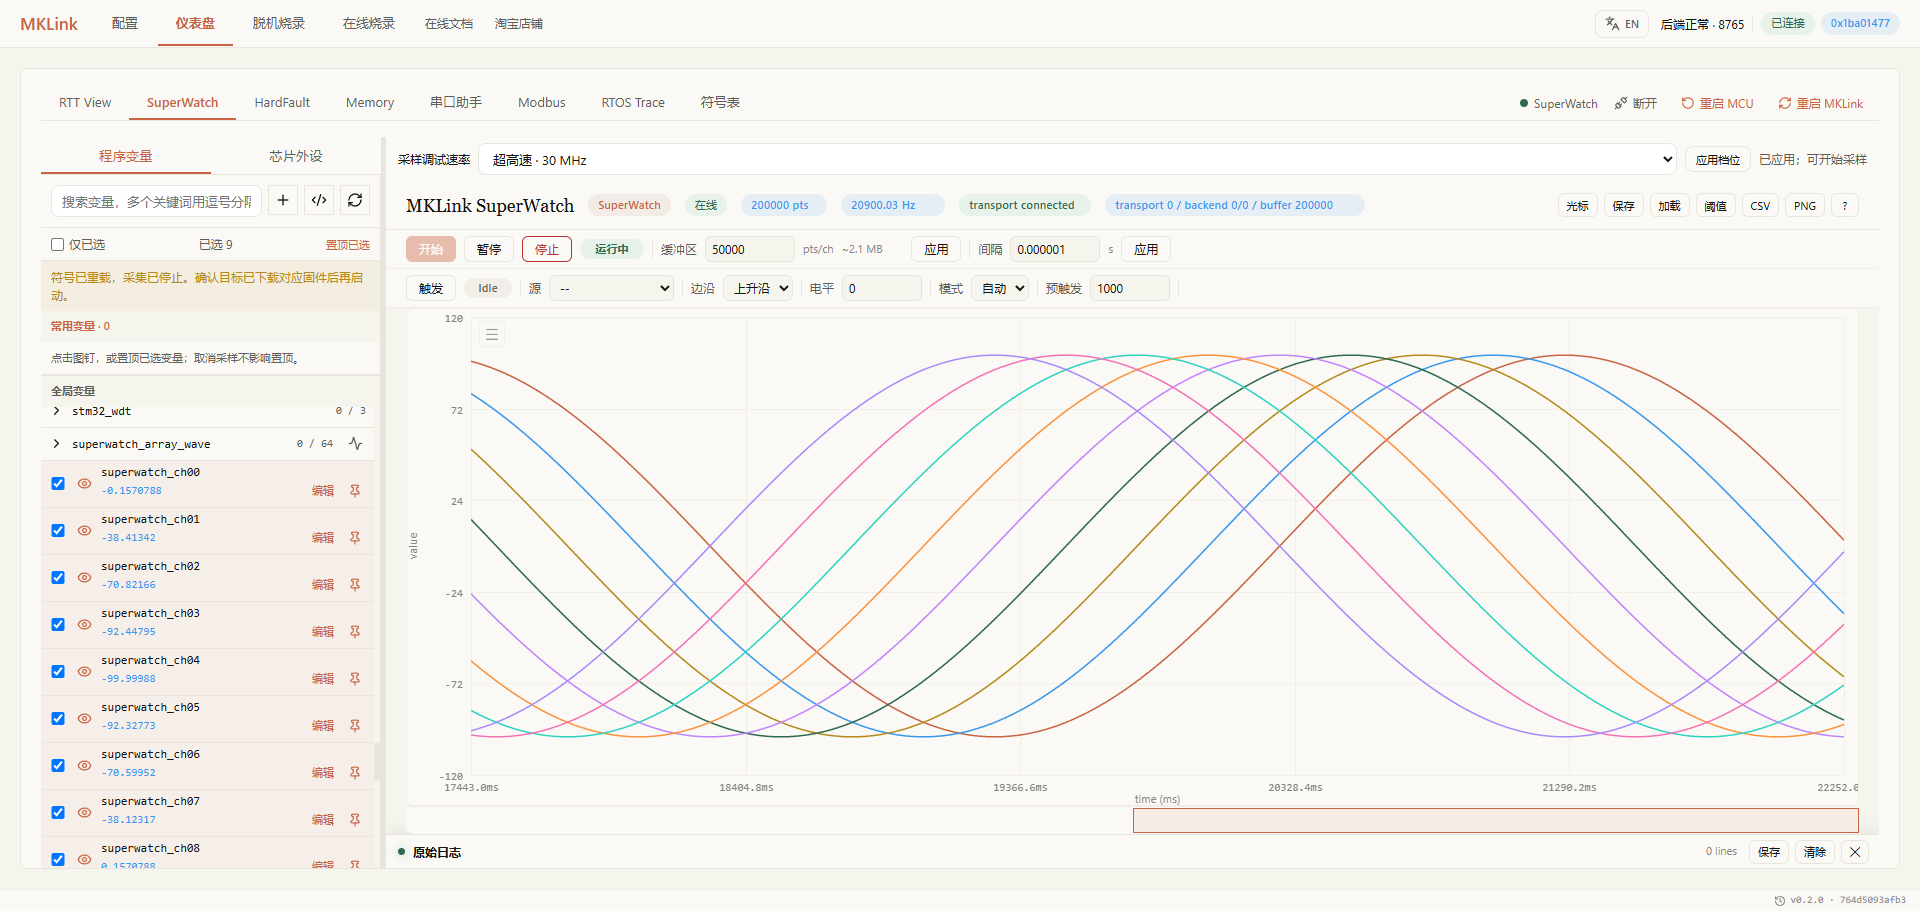Screen dimensions: 1920x911
Task: Expand the stm32_wdt tree node
Action: tap(57, 411)
